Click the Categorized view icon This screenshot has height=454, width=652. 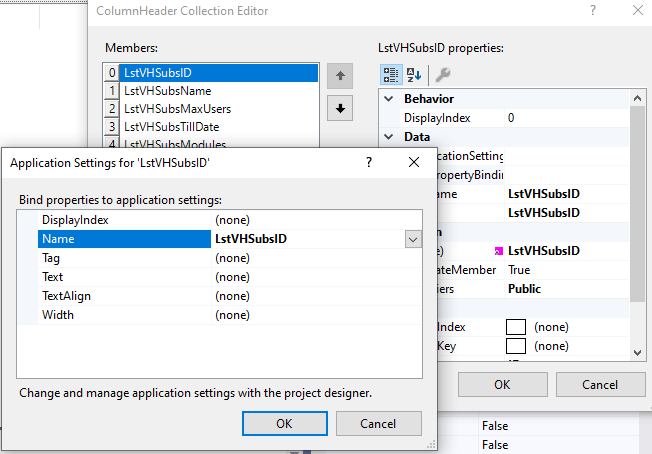[x=392, y=74]
